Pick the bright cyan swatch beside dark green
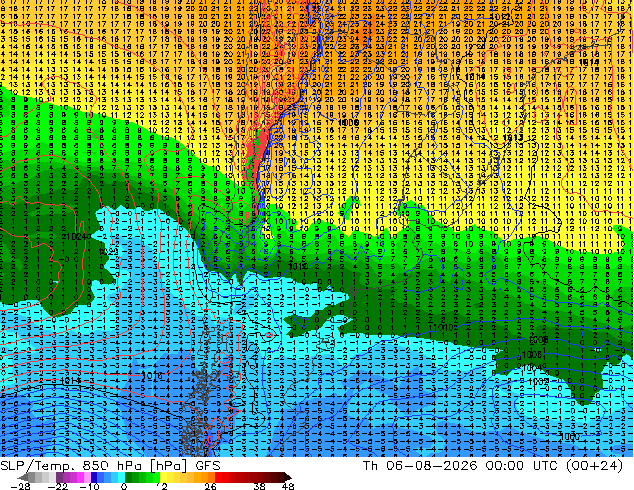 (121, 477)
